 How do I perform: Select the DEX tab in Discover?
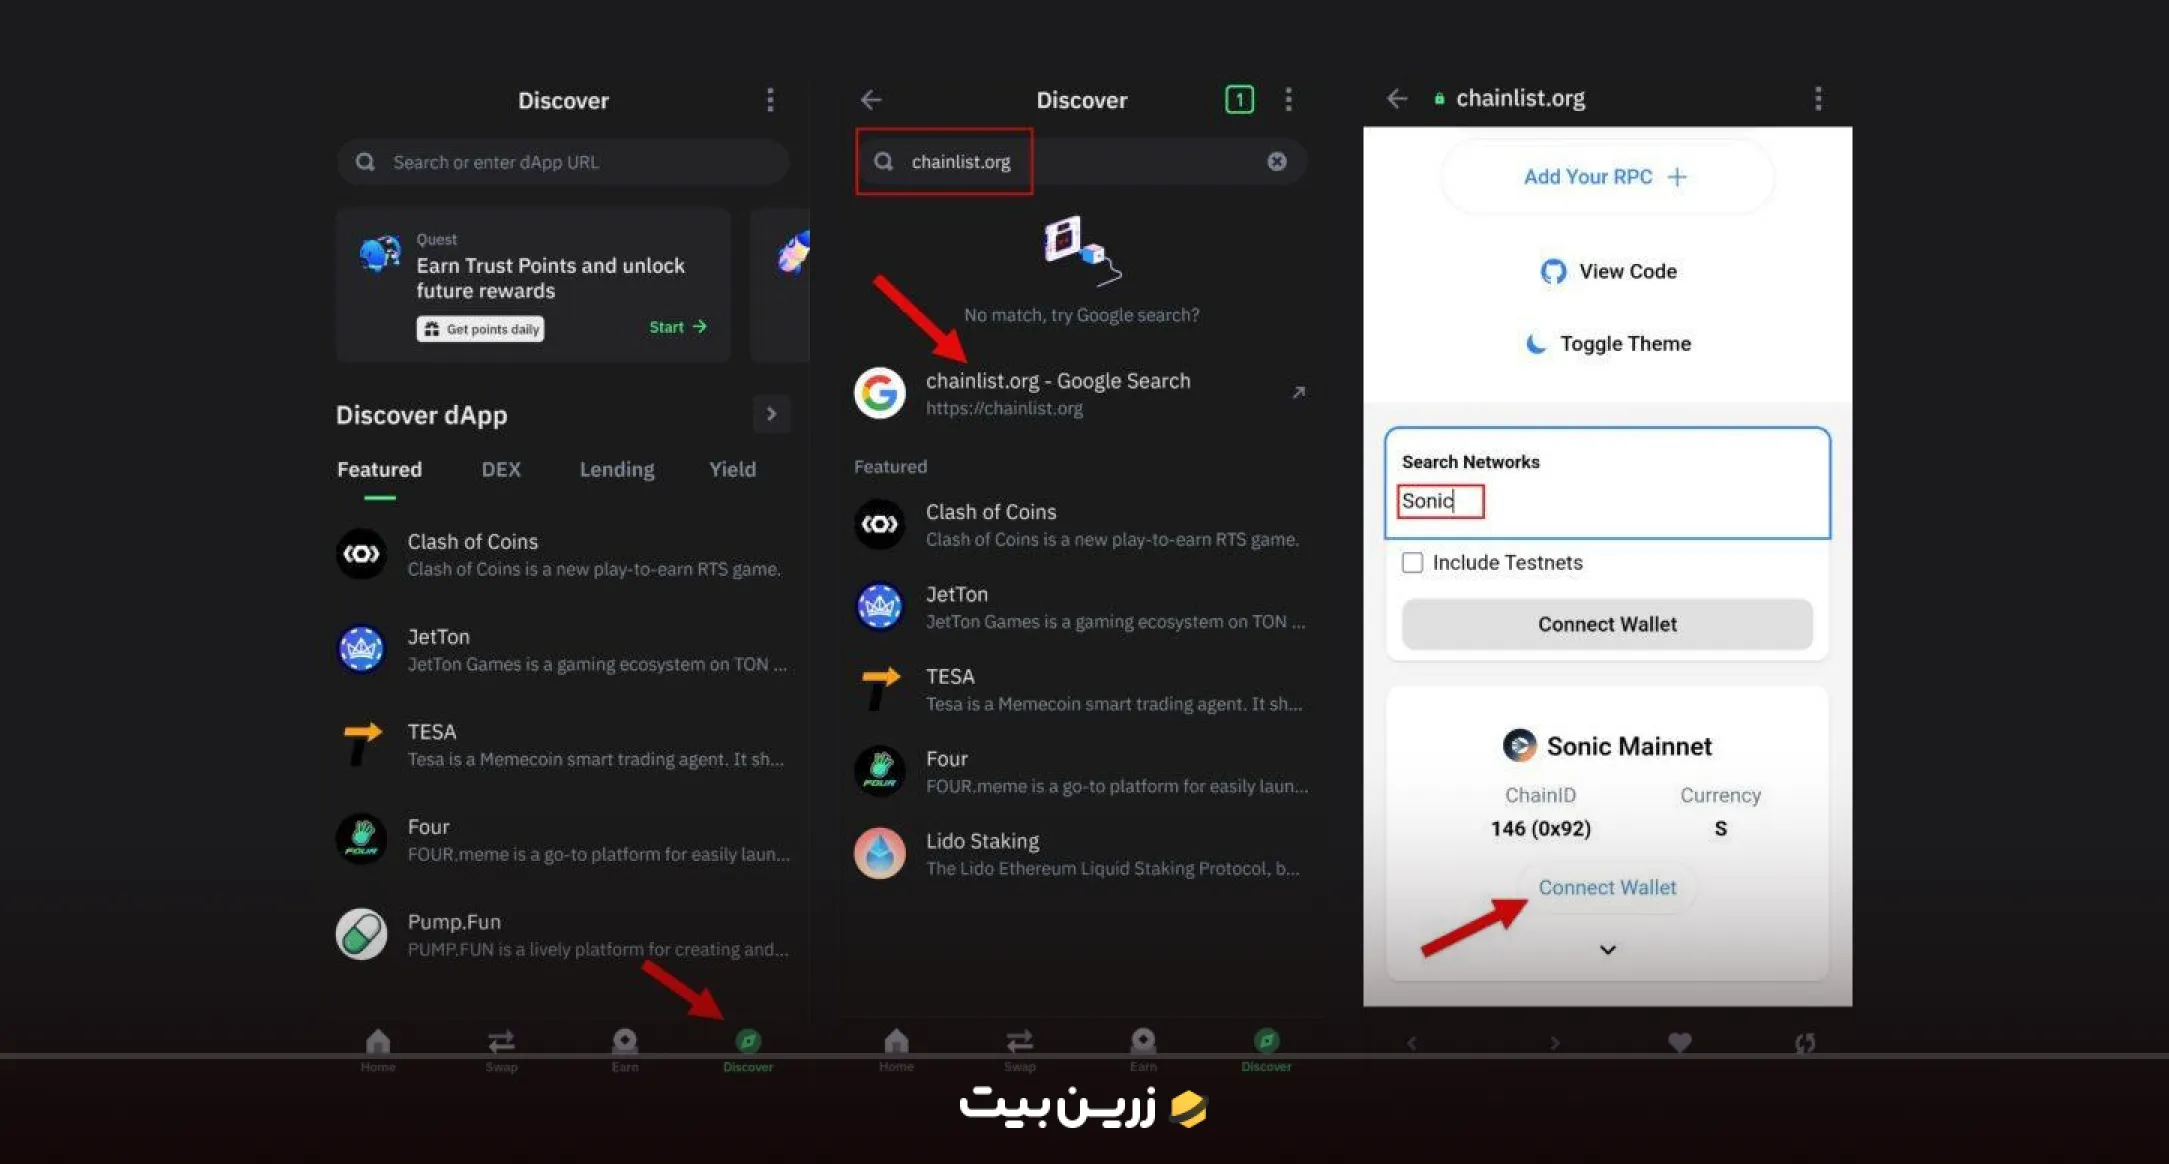[x=501, y=468]
